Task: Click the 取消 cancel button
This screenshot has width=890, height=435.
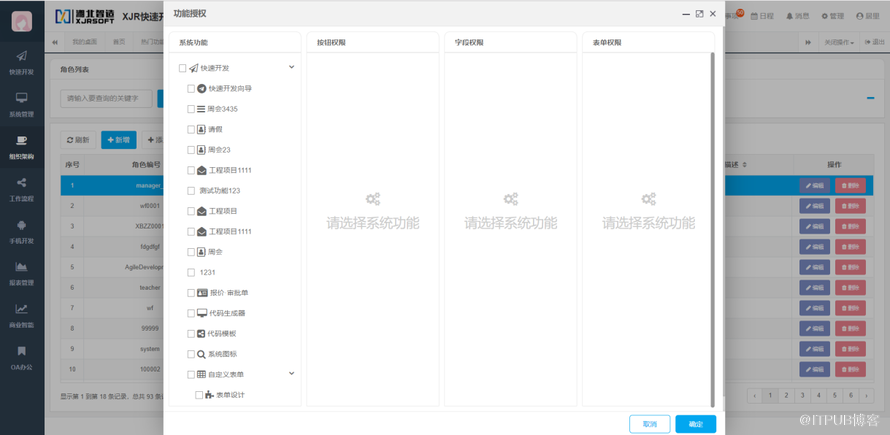Action: (x=649, y=424)
